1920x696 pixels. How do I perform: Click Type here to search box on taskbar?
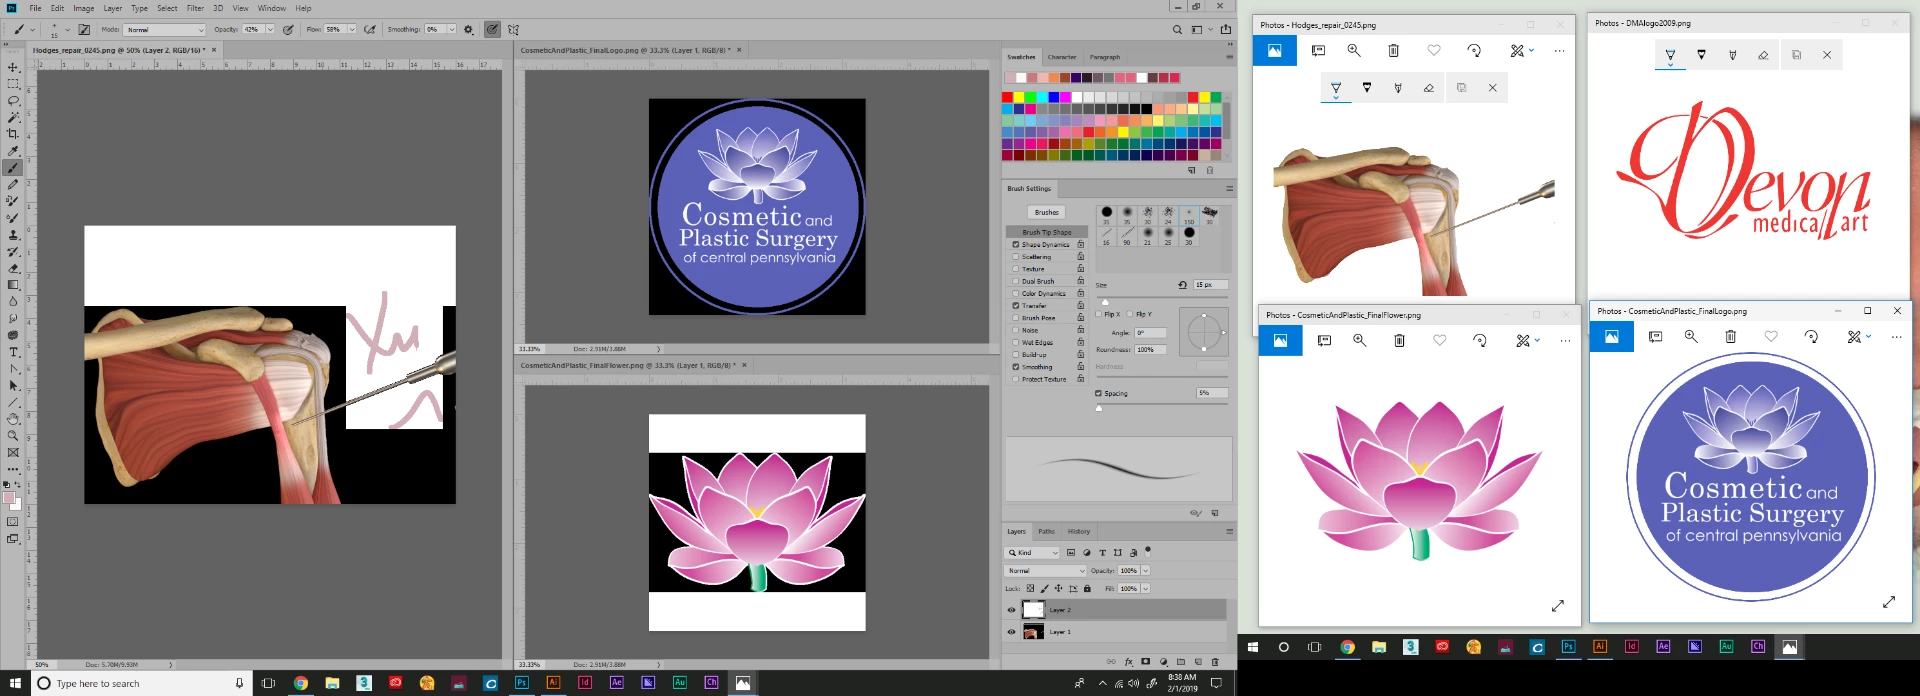(x=140, y=683)
